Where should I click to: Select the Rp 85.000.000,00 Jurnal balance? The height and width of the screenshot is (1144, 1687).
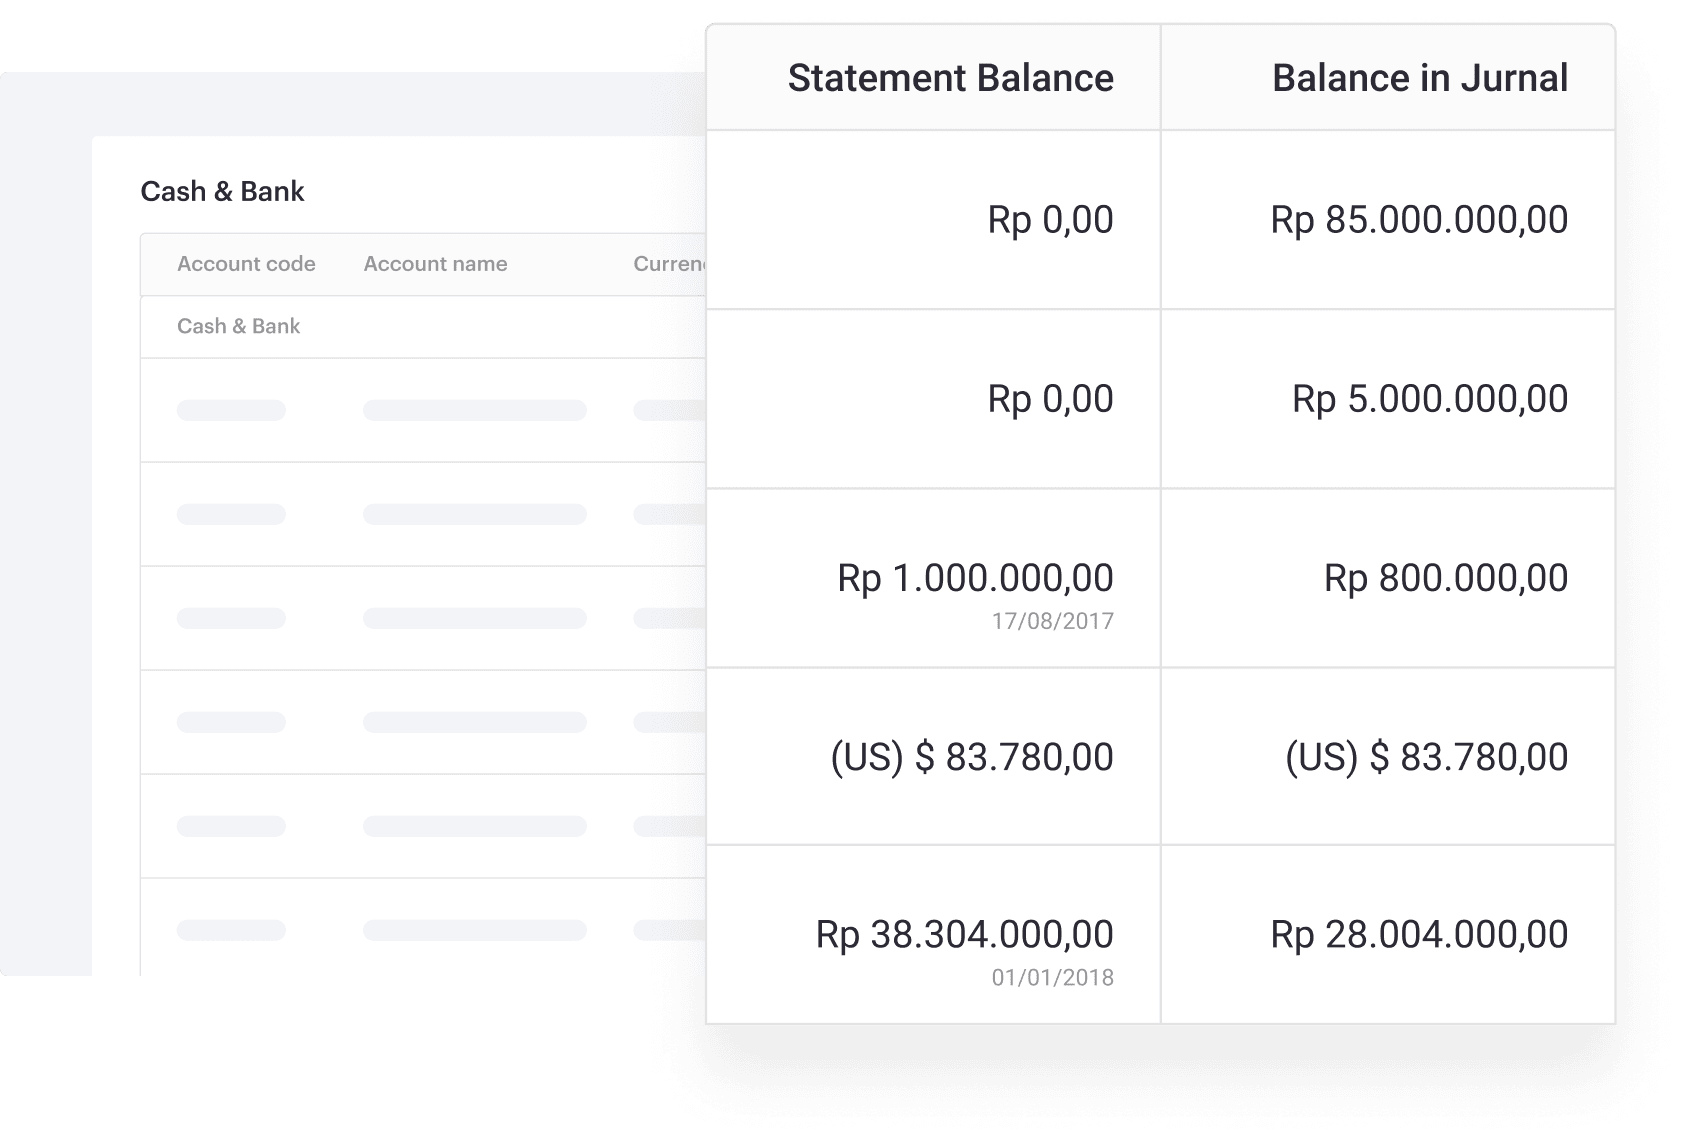pos(1418,220)
